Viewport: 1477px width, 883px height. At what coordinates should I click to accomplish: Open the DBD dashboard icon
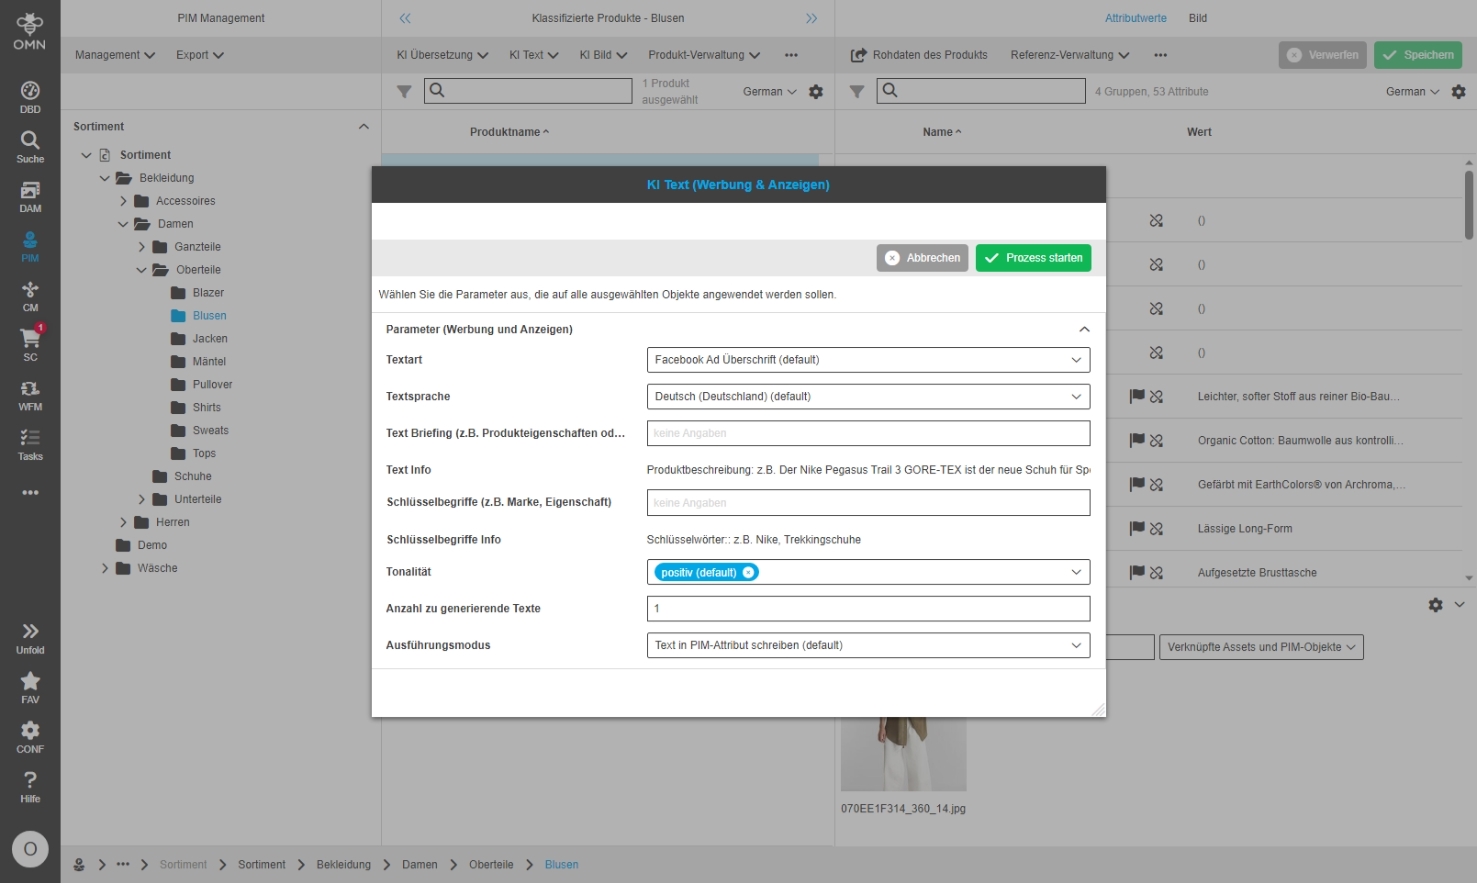pos(30,97)
